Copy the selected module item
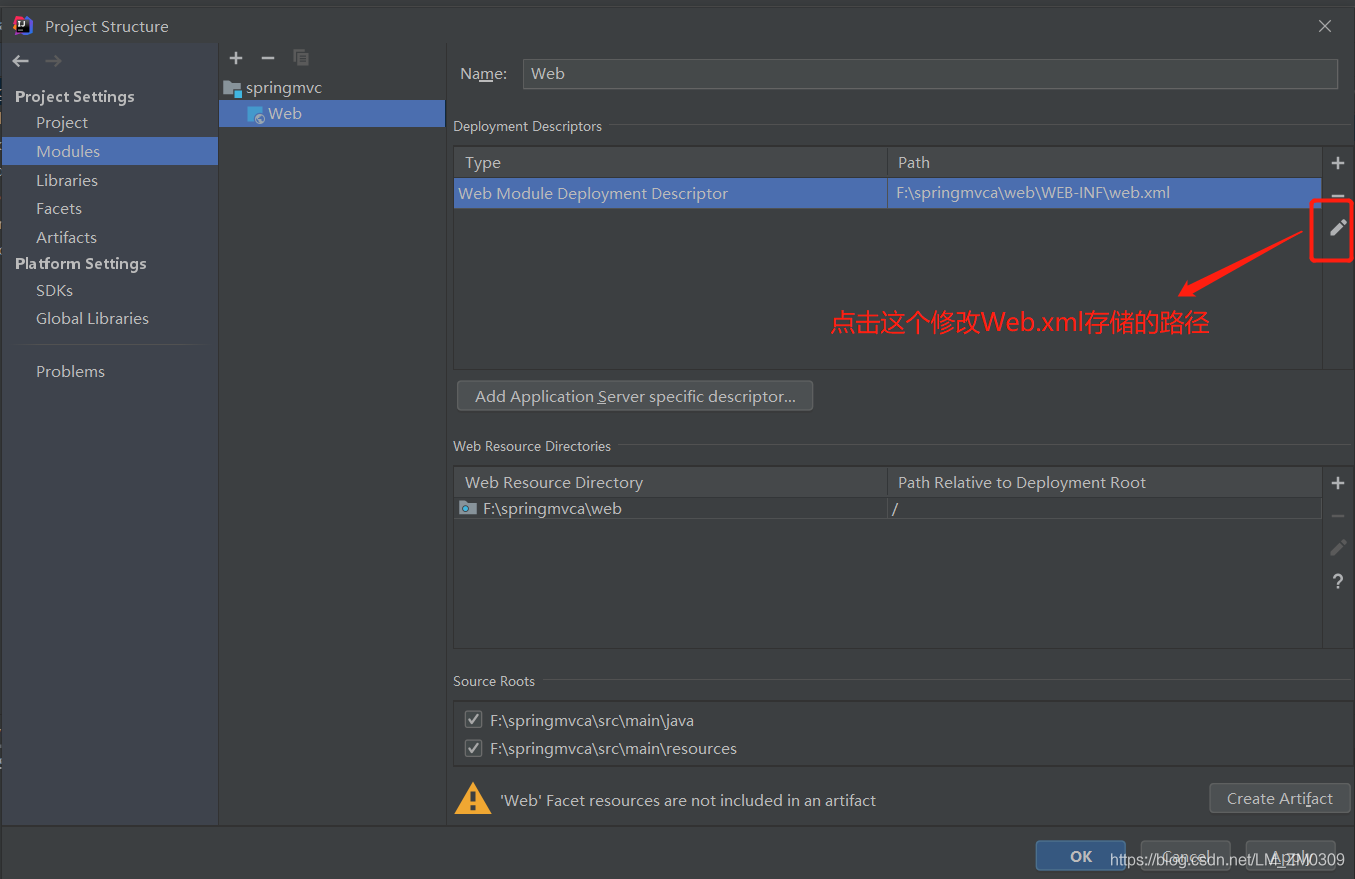Viewport: 1355px width, 879px height. coord(300,58)
